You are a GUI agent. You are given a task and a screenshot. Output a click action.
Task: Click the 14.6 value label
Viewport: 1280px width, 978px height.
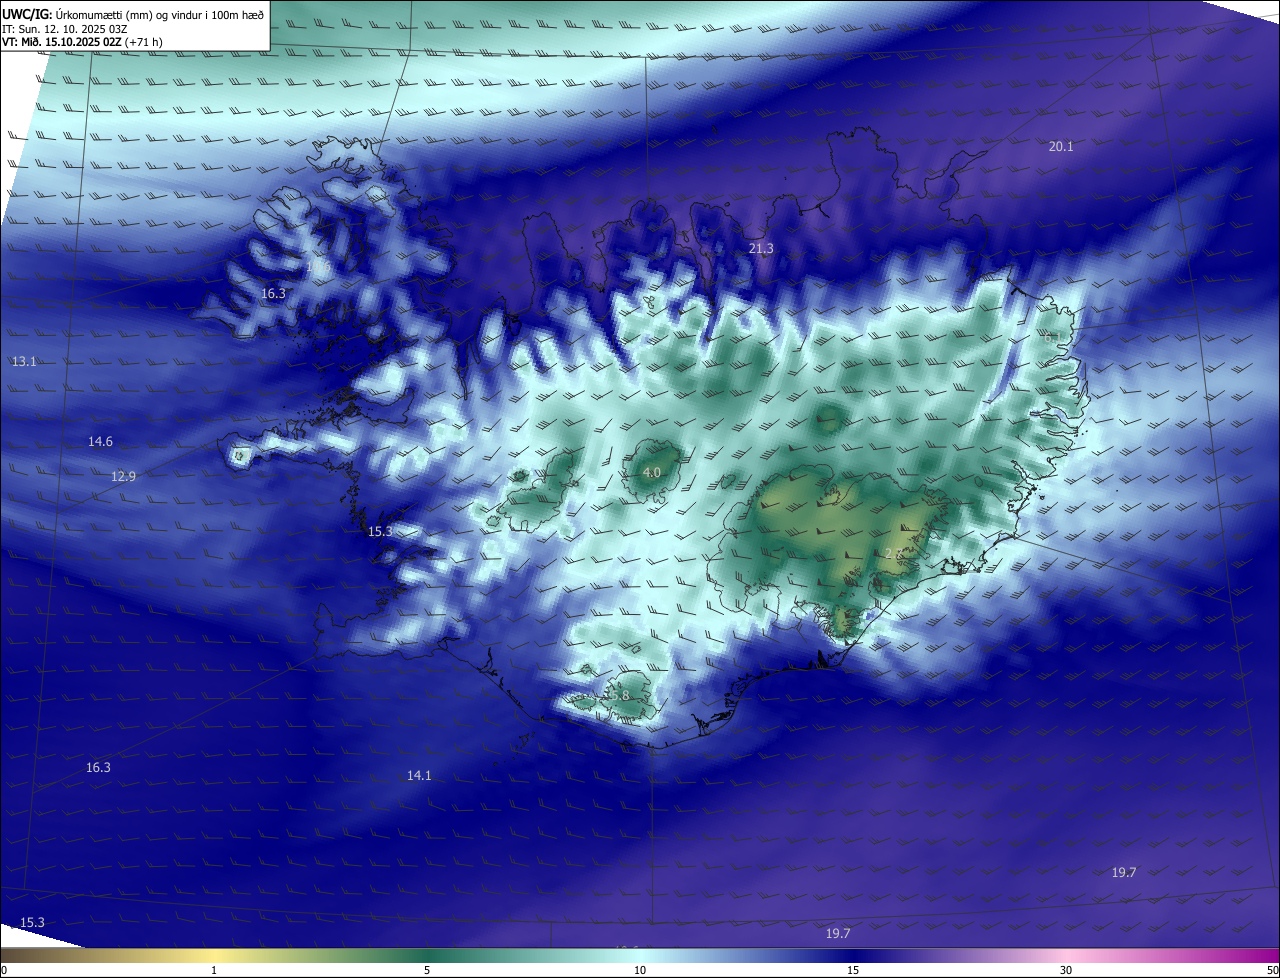(x=100, y=441)
